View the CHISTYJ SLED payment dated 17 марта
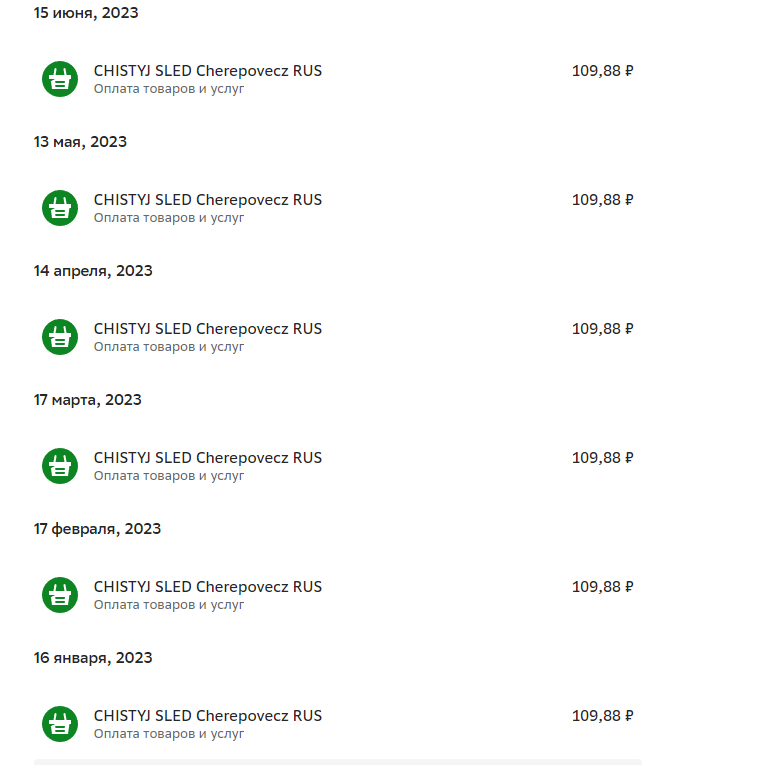This screenshot has height=765, width=773. coord(208,458)
